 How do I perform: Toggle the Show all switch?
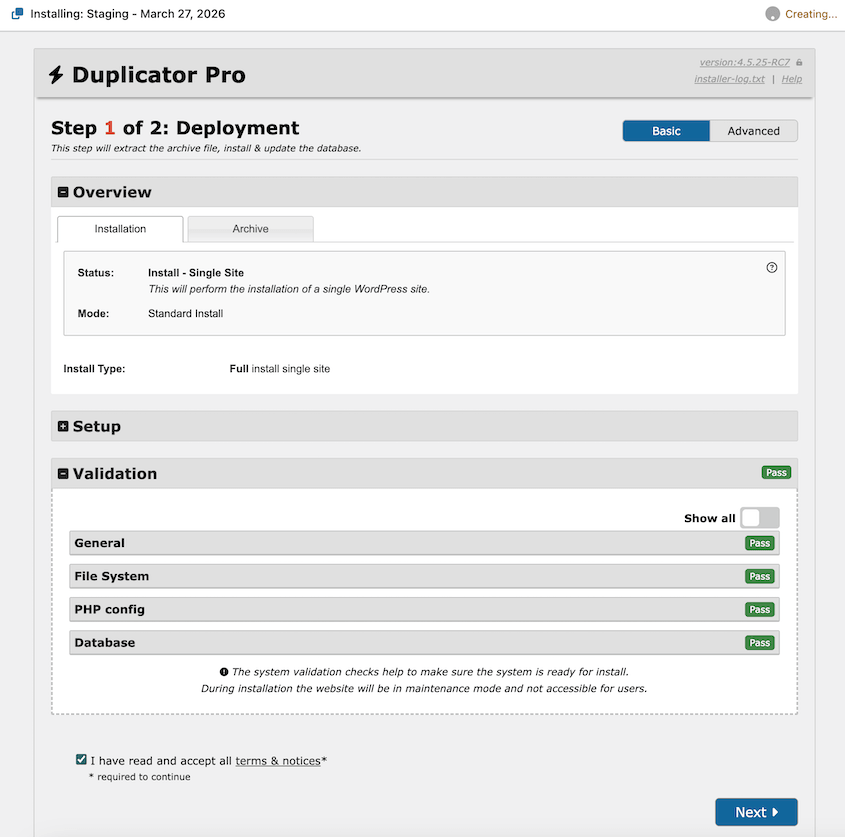point(760,518)
